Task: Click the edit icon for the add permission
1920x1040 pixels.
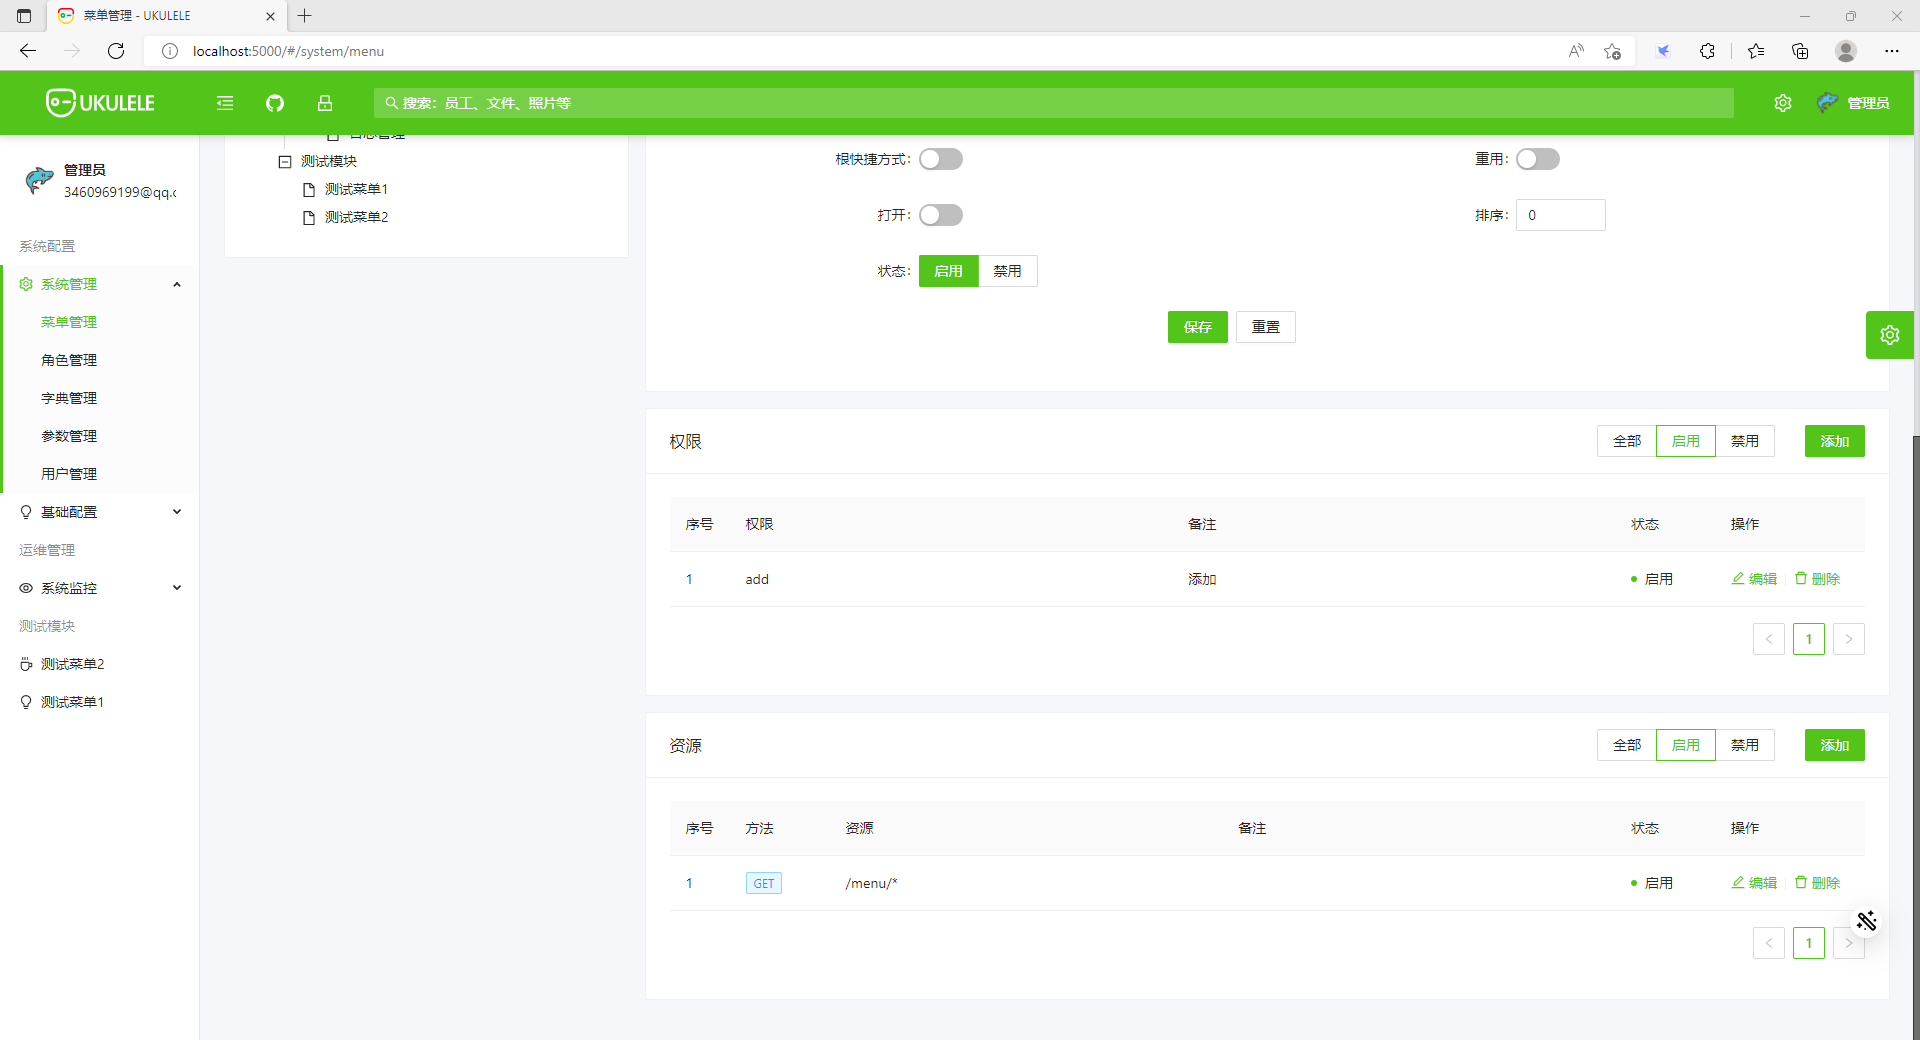Action: coord(1738,579)
